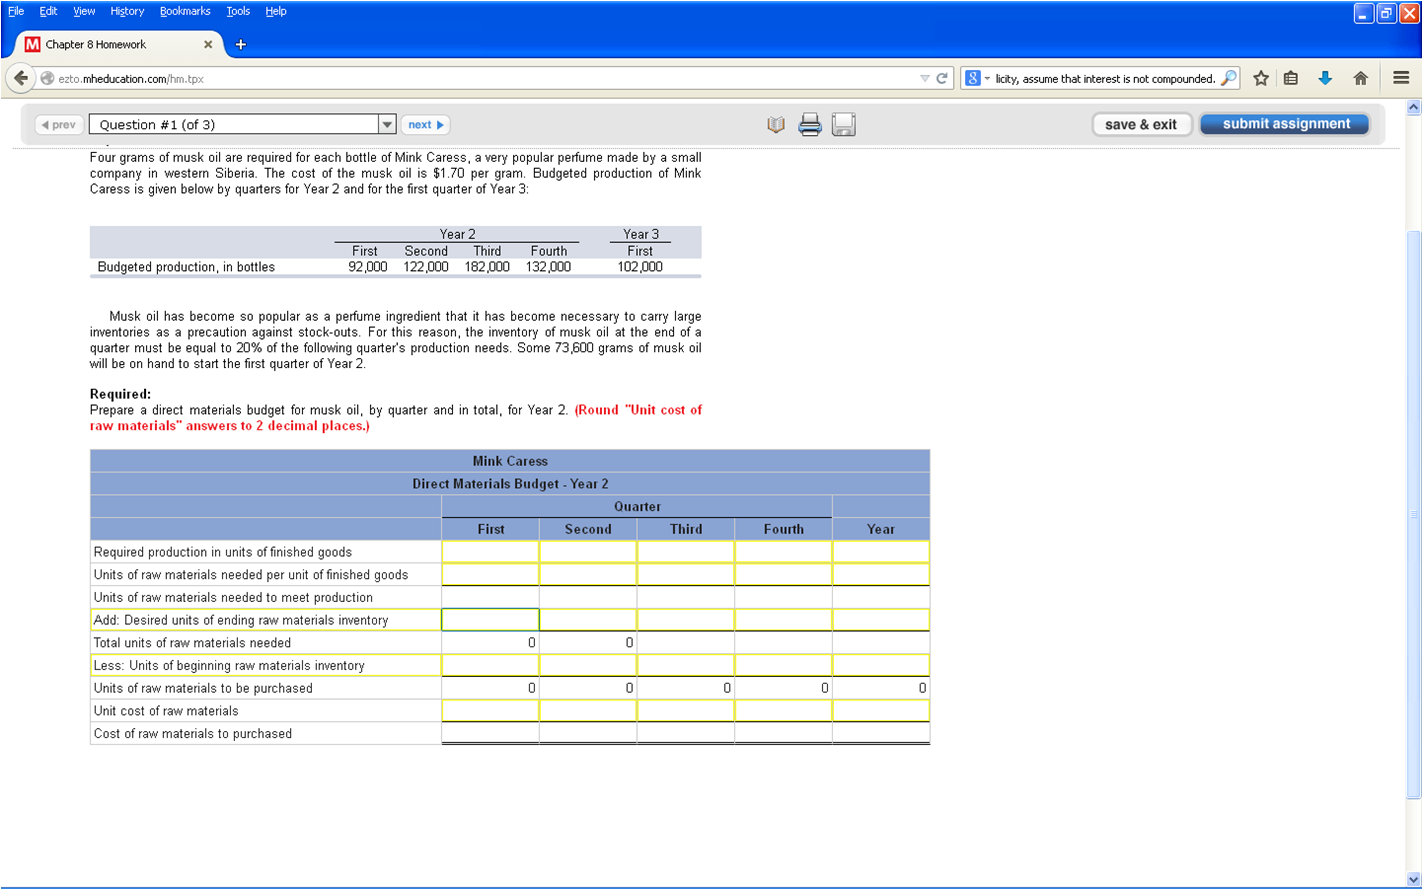The height and width of the screenshot is (890, 1423).
Task: Open the Tools menu
Action: pyautogui.click(x=238, y=11)
